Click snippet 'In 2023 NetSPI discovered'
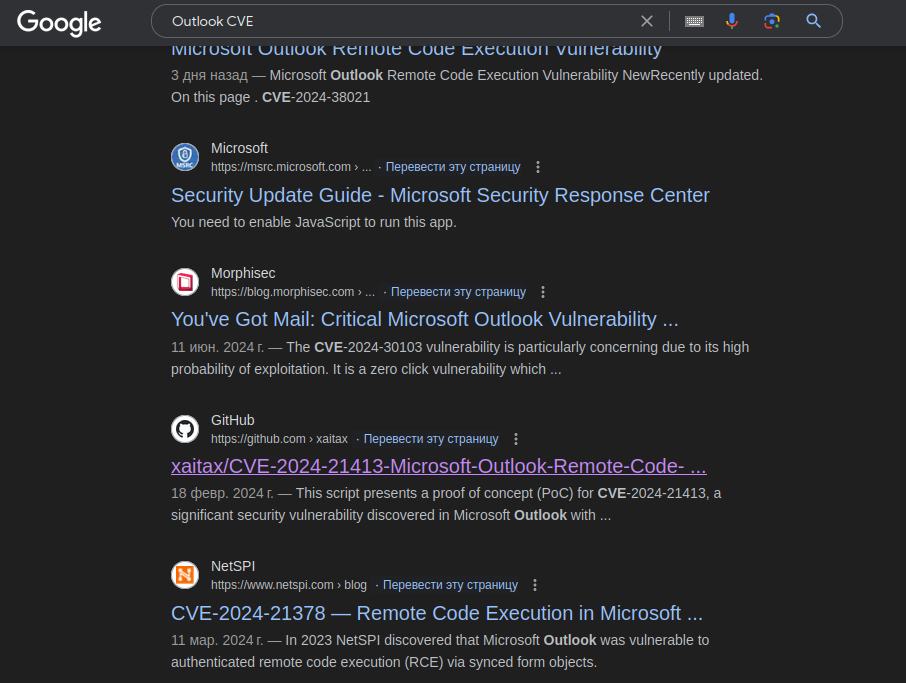The height and width of the screenshot is (683, 906). [440, 651]
